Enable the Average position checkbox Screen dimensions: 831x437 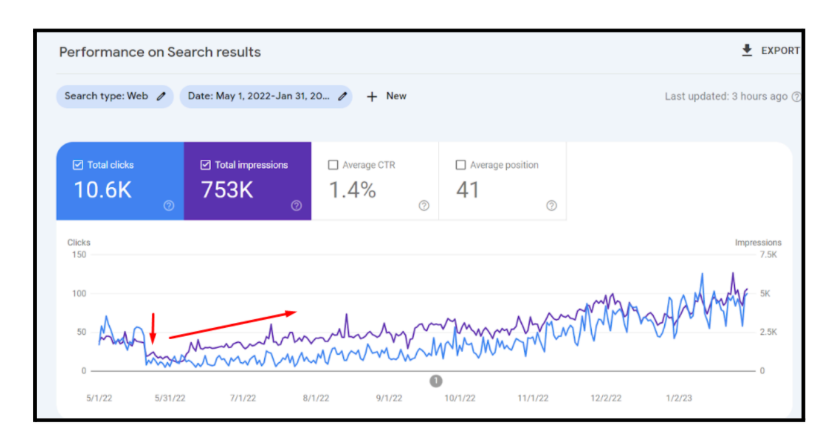(461, 165)
